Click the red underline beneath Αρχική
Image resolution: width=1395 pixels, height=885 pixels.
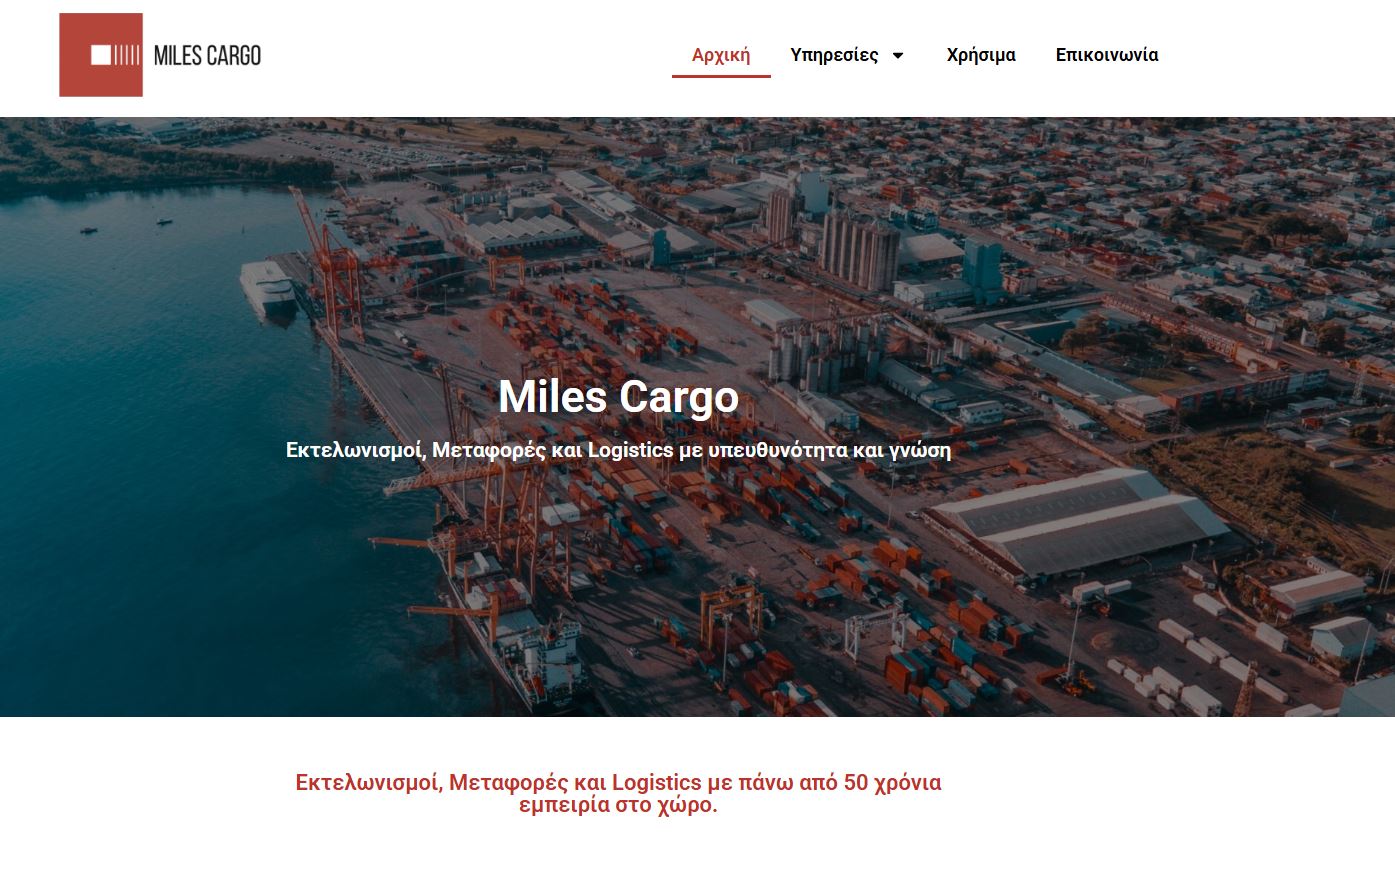click(x=720, y=76)
